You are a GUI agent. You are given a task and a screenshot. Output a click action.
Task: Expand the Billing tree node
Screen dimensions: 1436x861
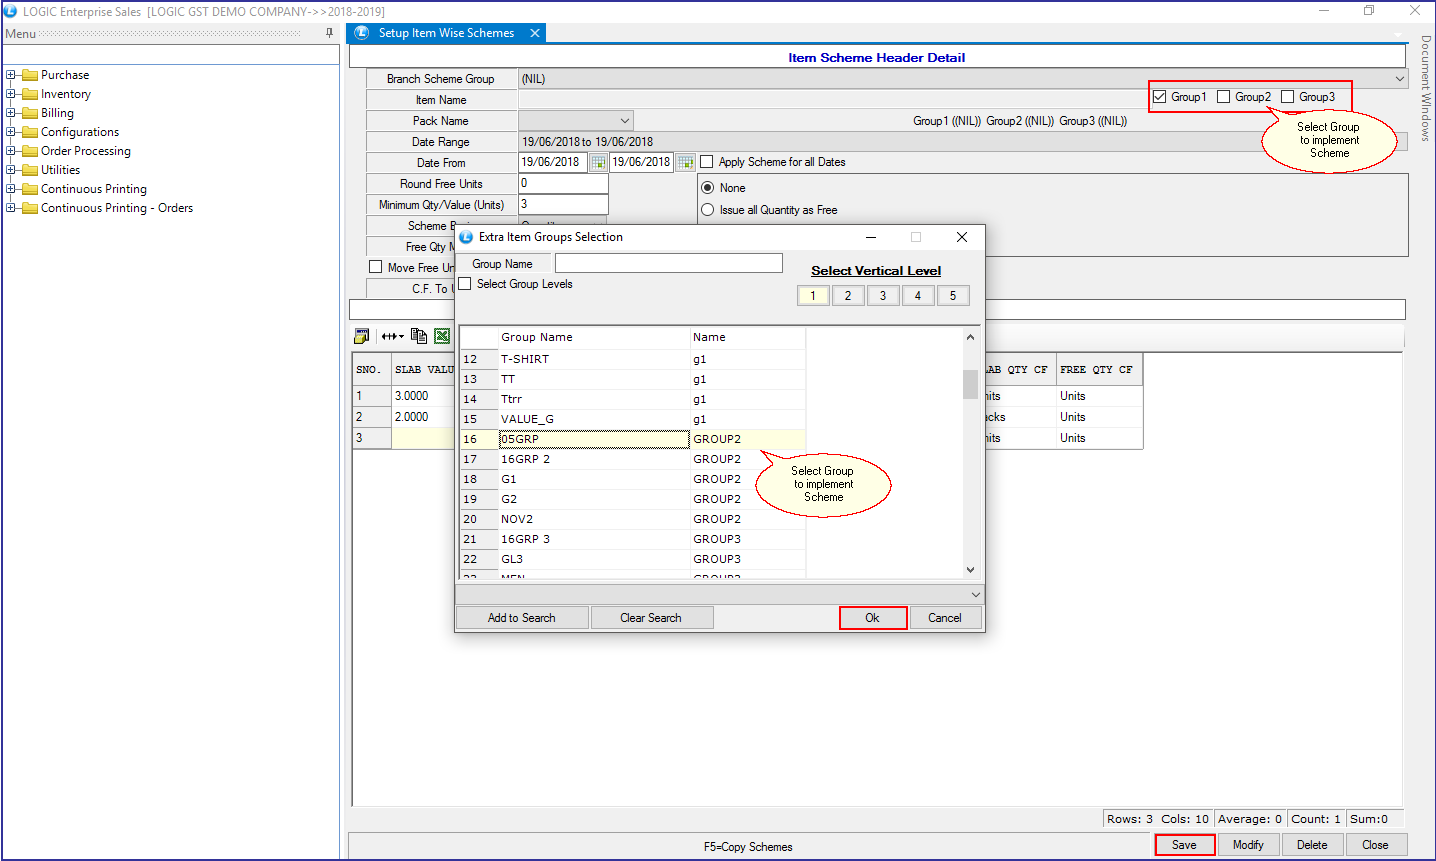click(x=11, y=113)
